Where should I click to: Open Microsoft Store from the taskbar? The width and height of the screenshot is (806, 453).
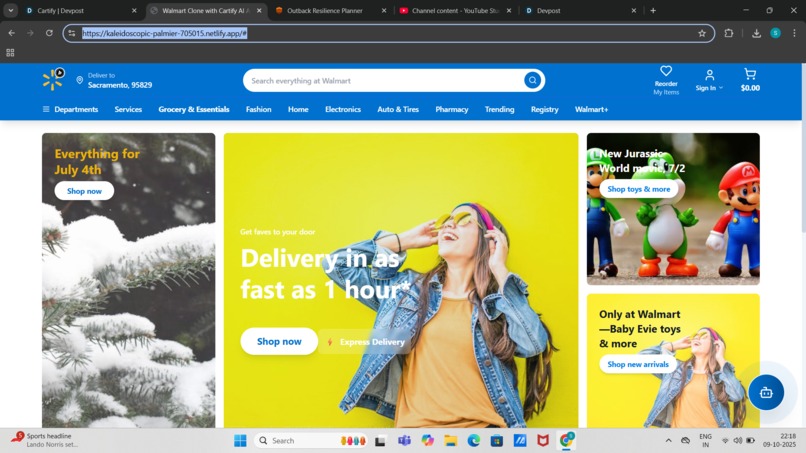pos(497,441)
